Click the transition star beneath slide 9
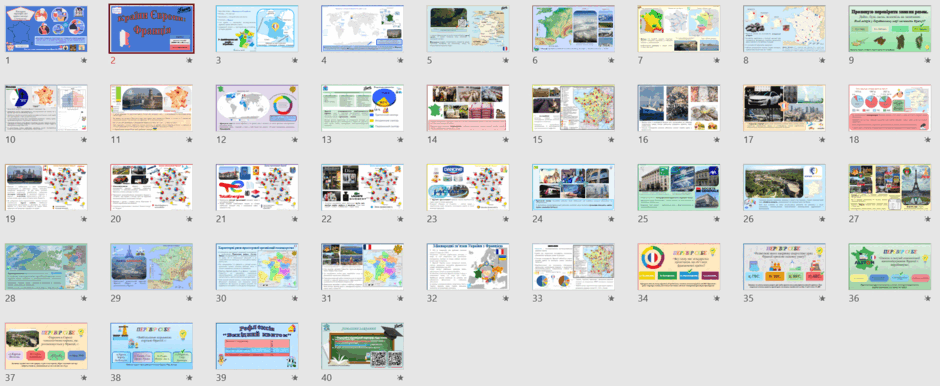Screen dimensions: 940x386 927,61
